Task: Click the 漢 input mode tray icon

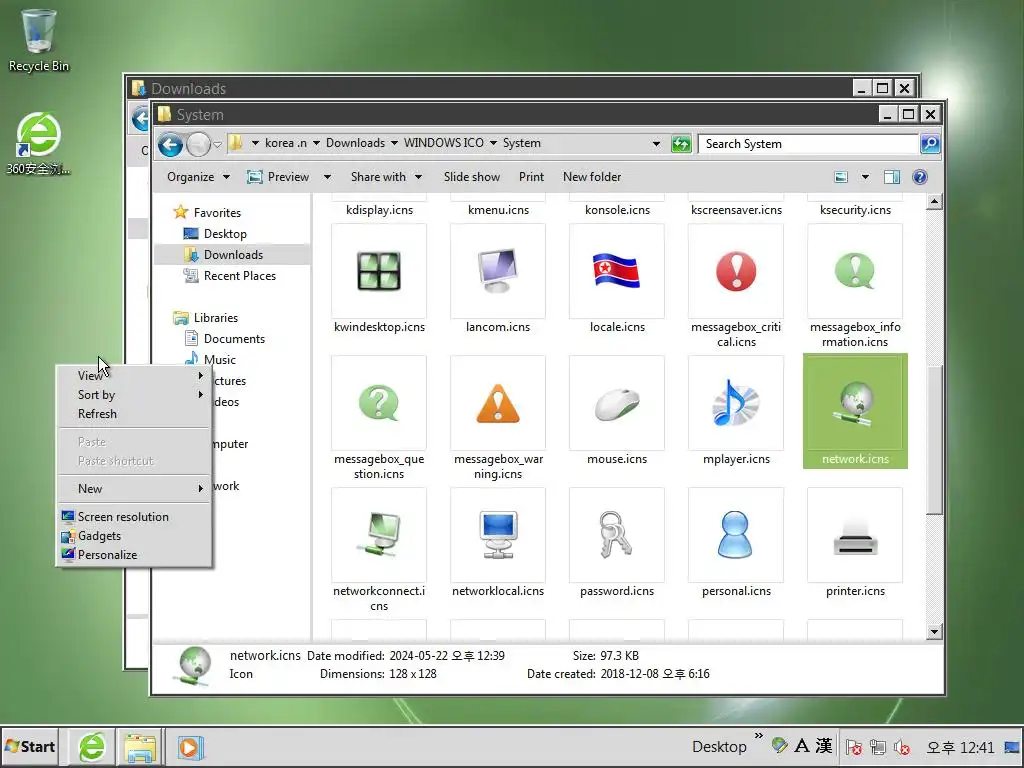Action: (x=824, y=746)
